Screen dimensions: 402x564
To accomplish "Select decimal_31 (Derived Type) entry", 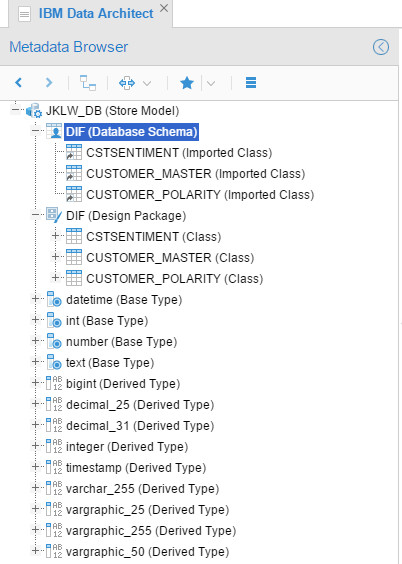I will (x=140, y=426).
